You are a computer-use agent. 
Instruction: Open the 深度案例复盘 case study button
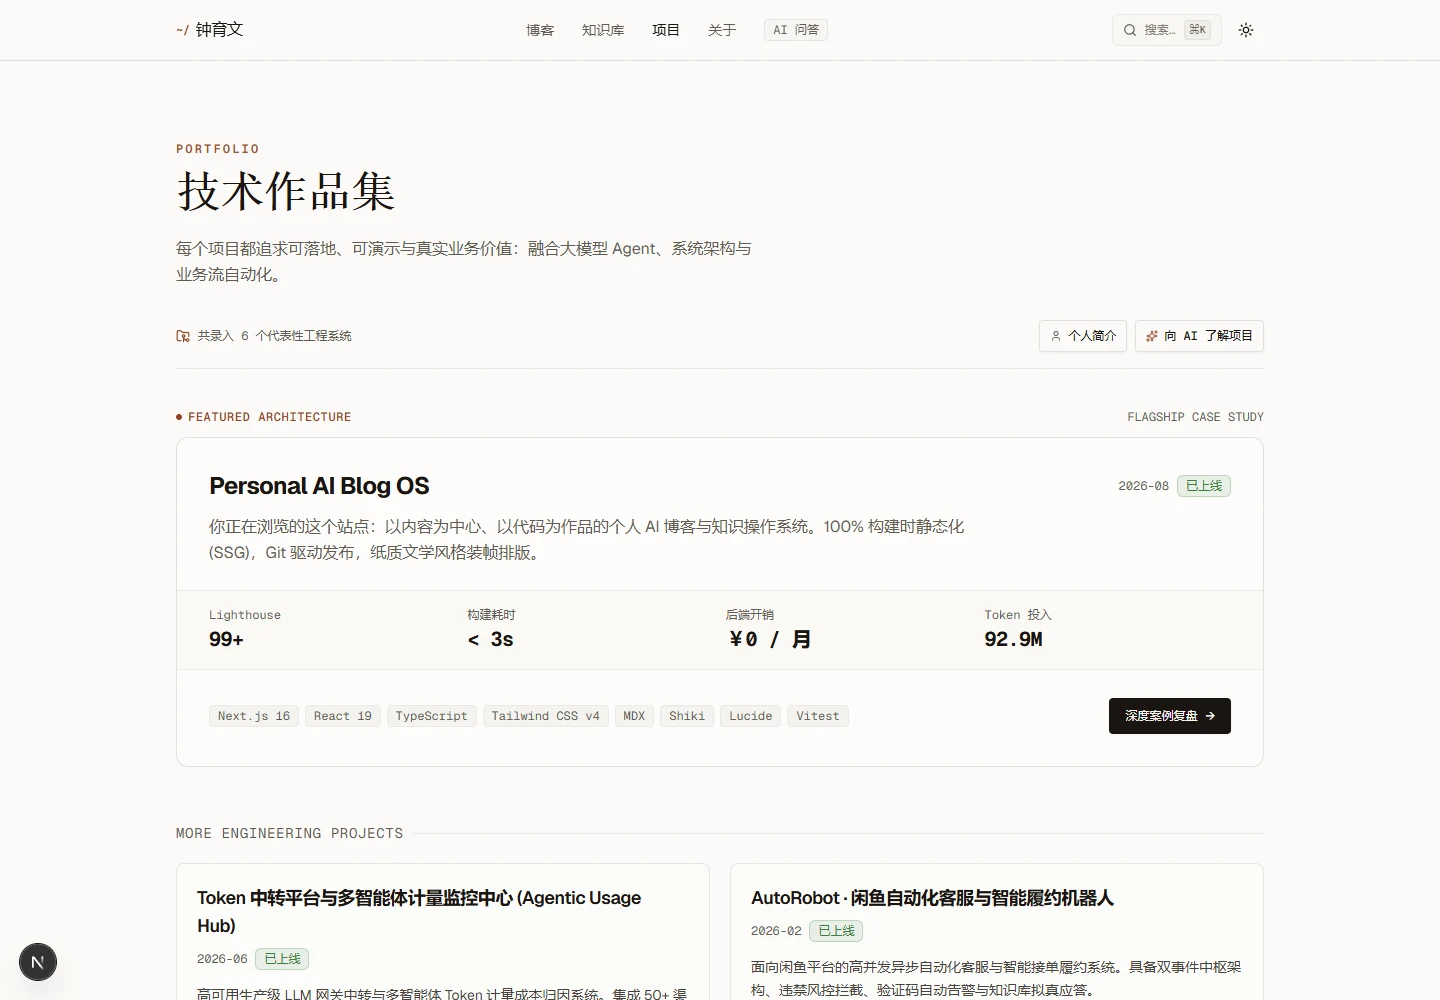(1170, 716)
